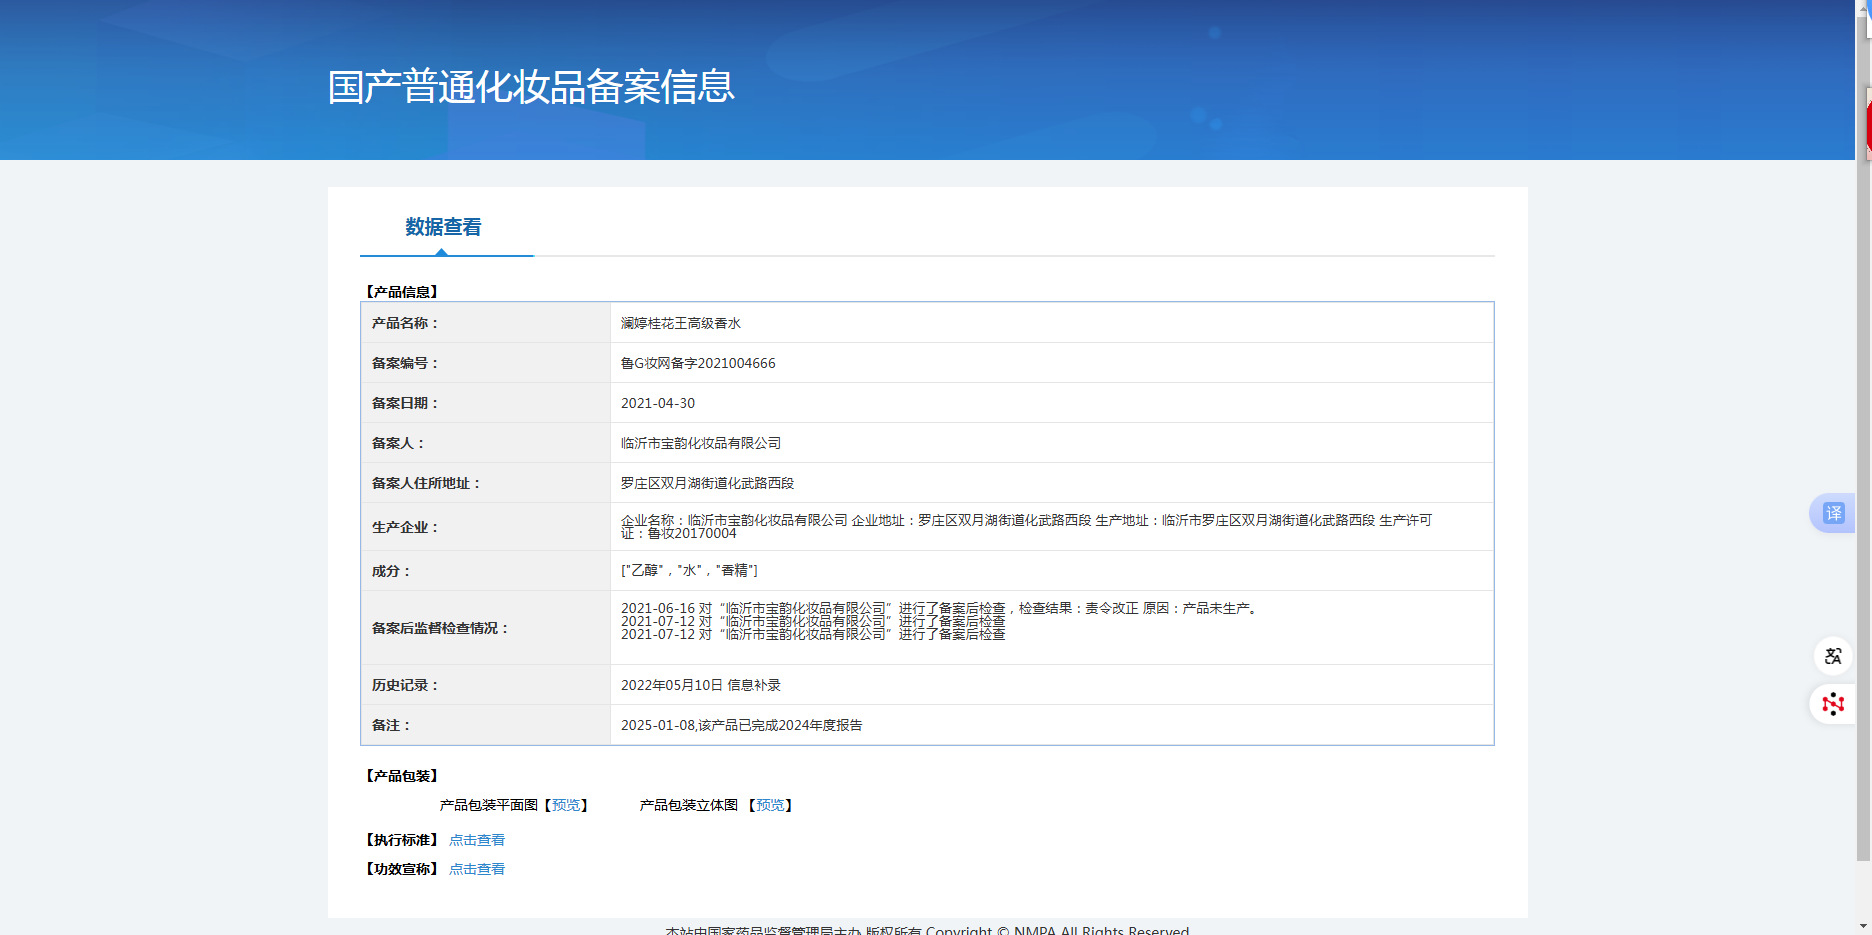Click the 【执行标准】 label

(402, 840)
